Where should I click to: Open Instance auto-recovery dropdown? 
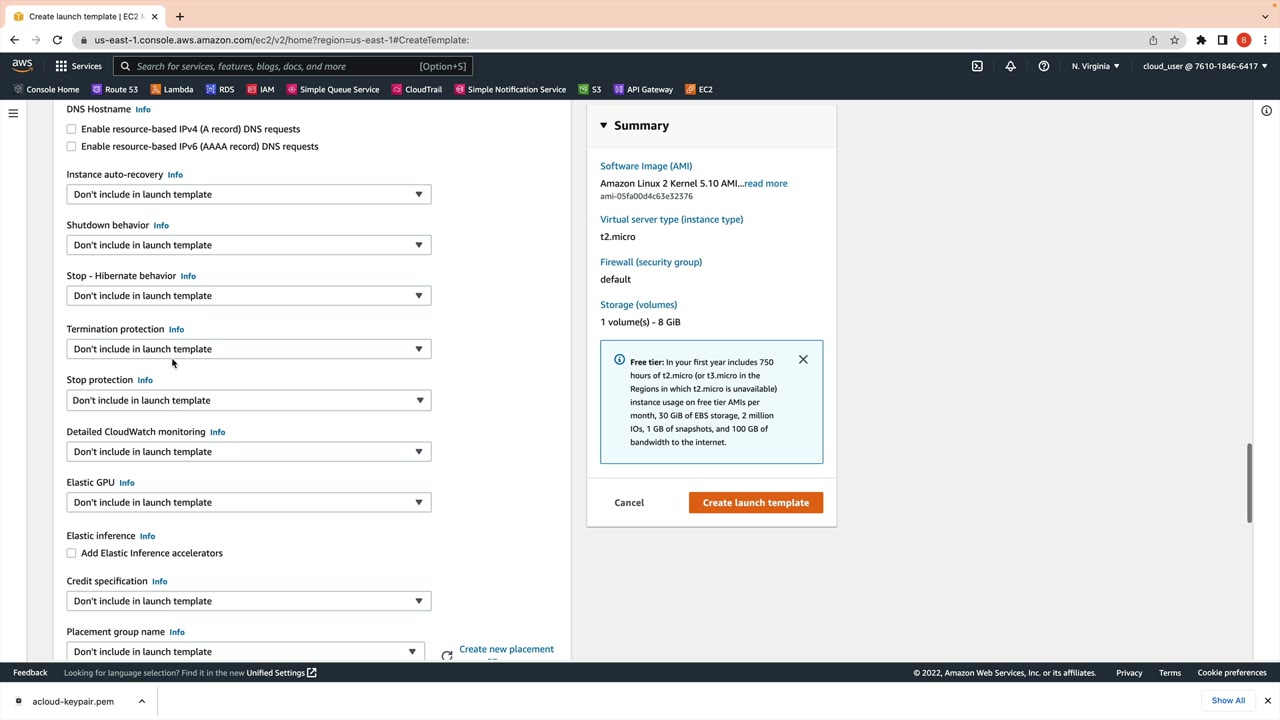pos(249,194)
